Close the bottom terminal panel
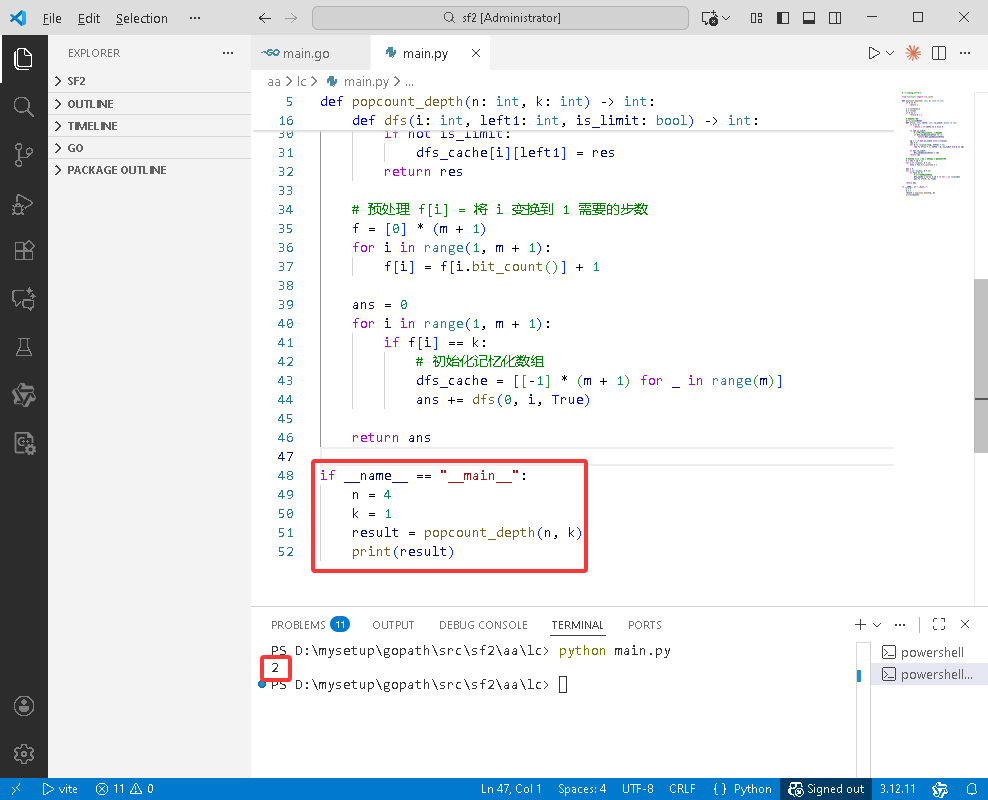988x800 pixels. [965, 624]
